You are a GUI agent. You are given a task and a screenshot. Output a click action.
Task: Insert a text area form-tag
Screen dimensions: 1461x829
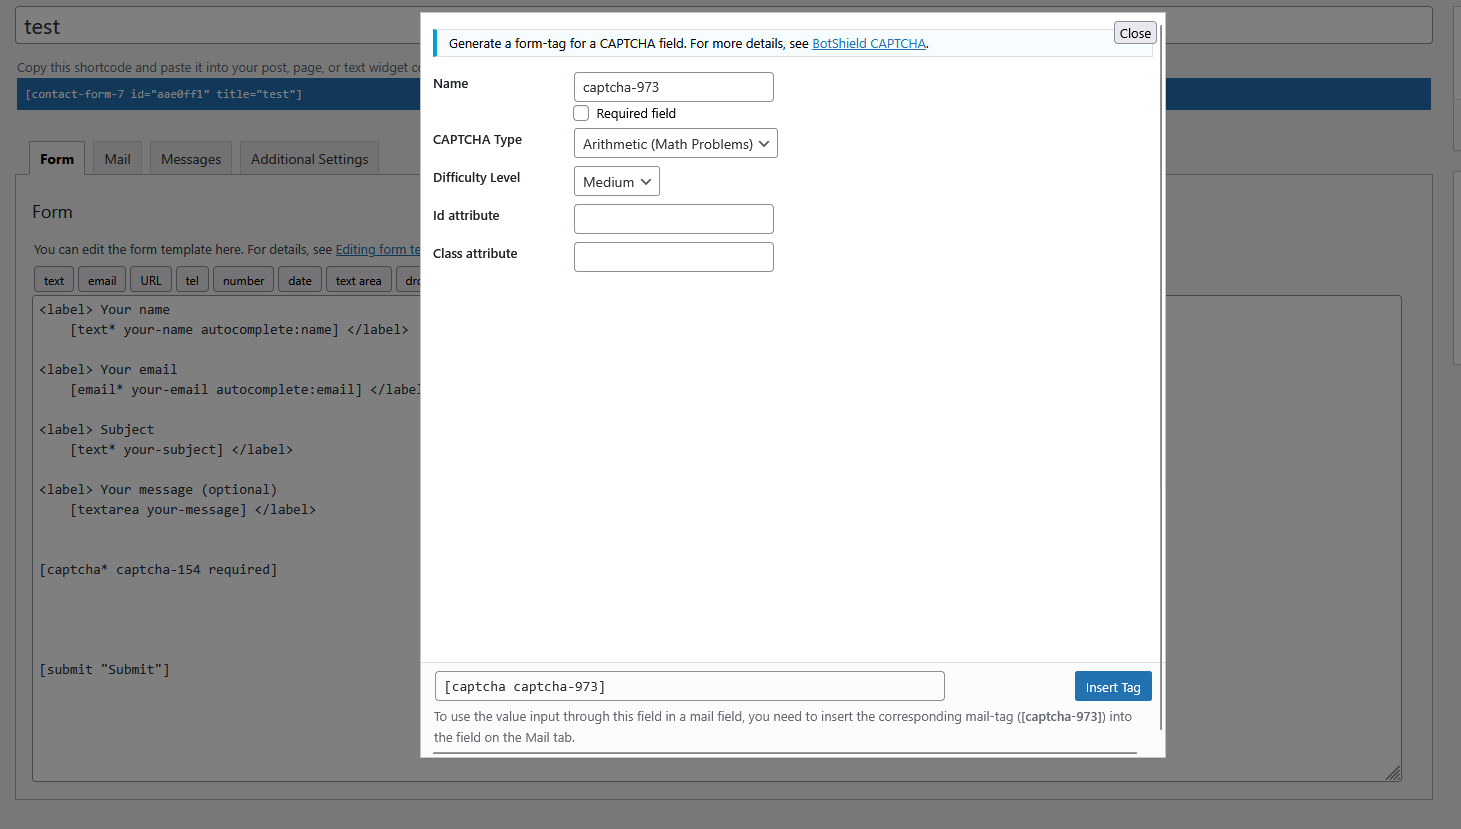tap(358, 279)
